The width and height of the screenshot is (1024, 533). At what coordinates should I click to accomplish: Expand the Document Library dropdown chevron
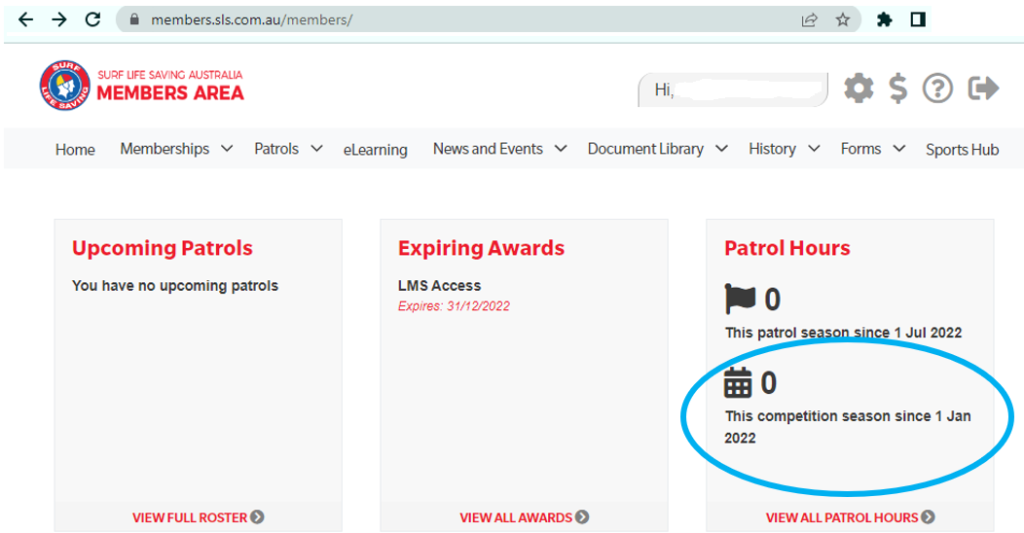pos(722,149)
